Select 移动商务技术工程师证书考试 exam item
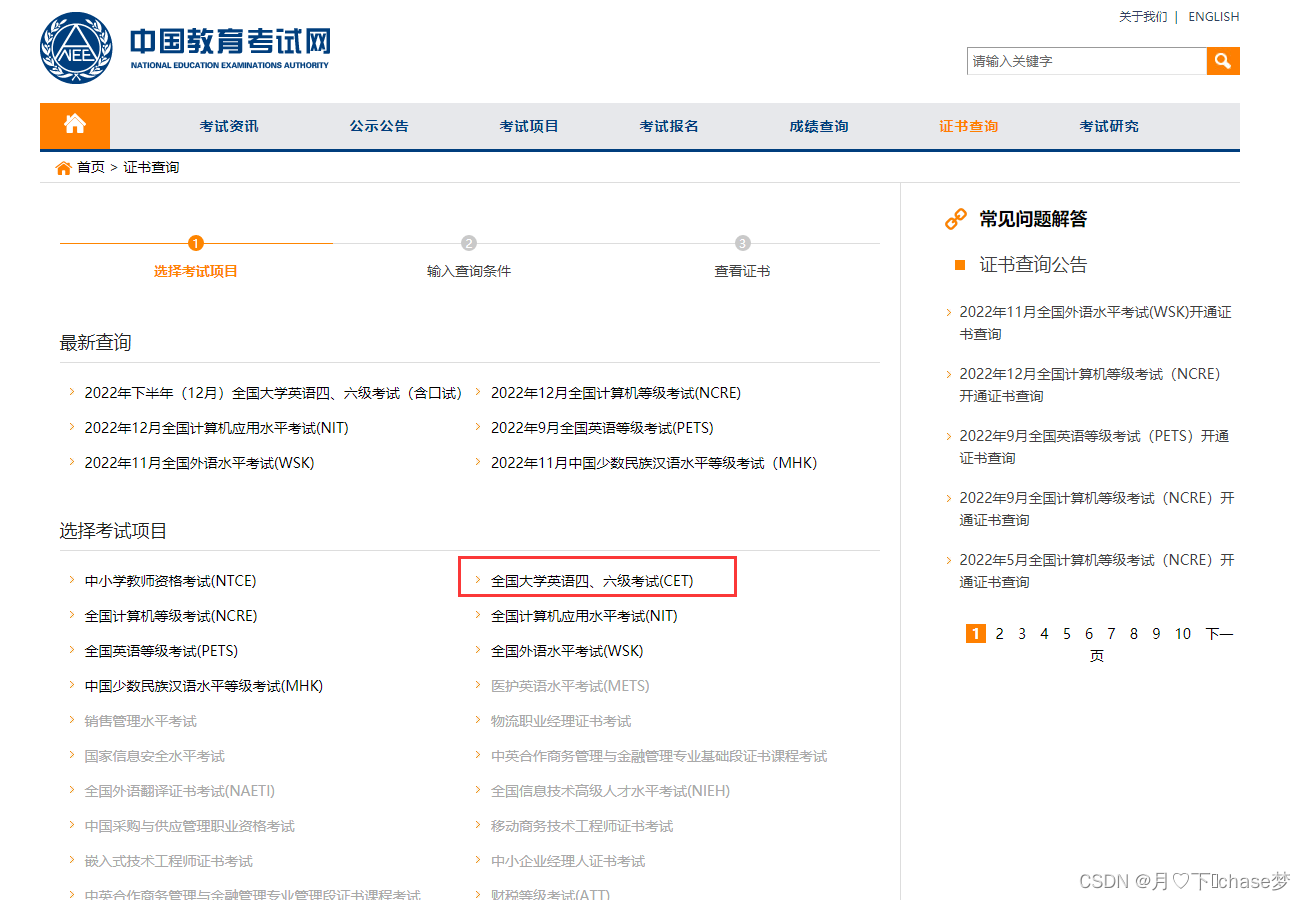This screenshot has width=1306, height=900. tap(582, 826)
